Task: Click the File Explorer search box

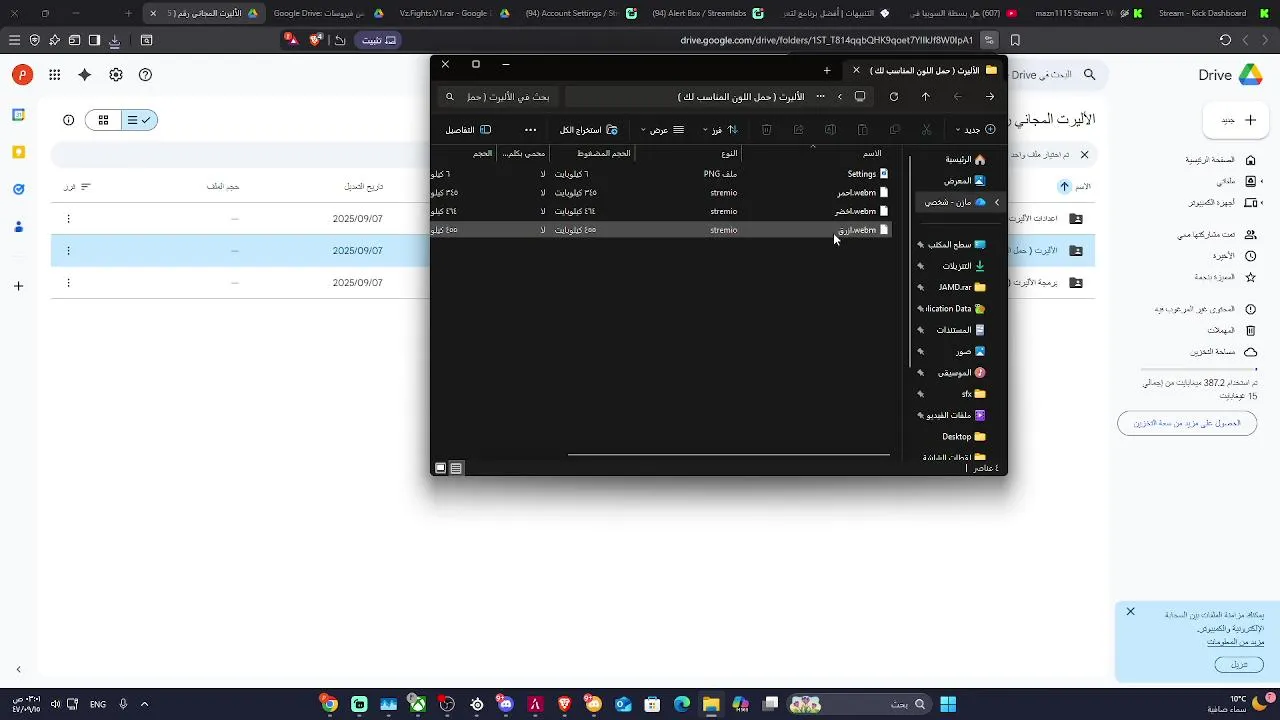Action: tap(497, 97)
